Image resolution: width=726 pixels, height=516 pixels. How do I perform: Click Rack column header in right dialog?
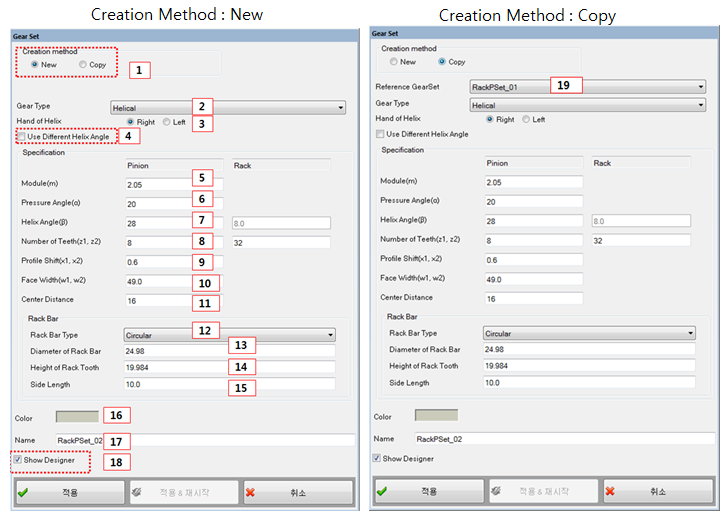tap(641, 163)
